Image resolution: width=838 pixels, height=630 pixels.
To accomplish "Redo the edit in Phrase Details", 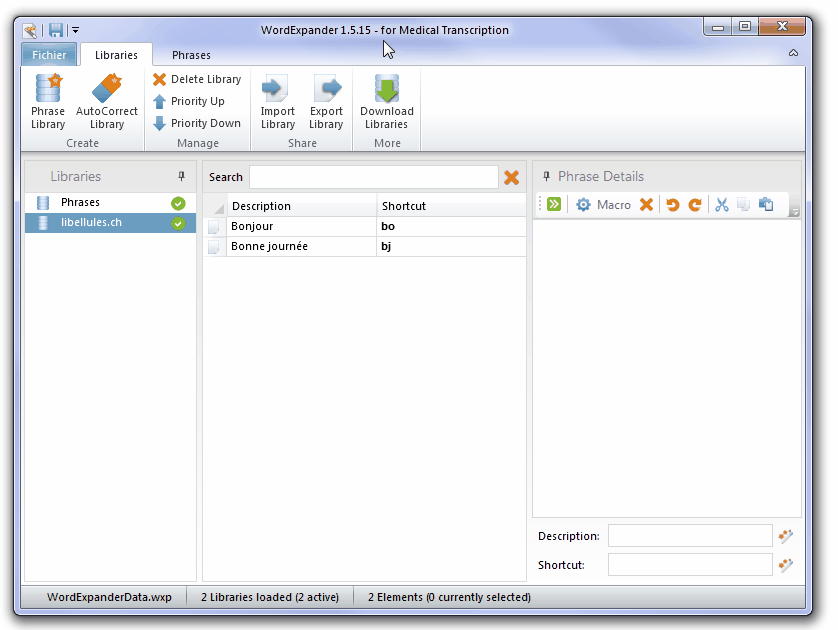I will (x=695, y=205).
